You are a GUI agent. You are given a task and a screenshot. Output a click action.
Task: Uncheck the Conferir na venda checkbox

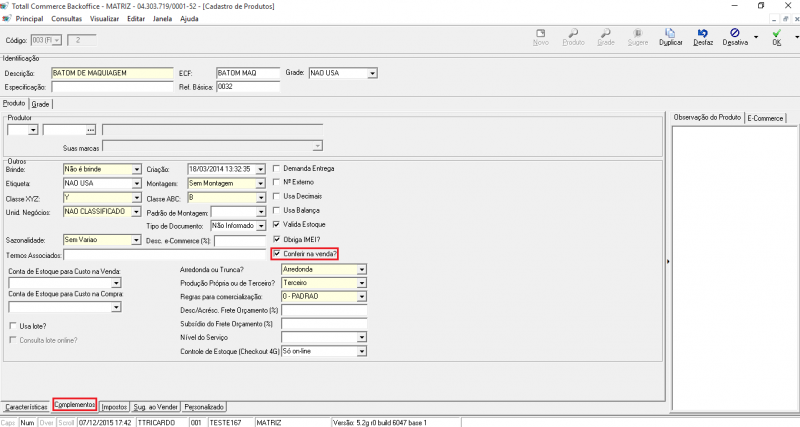tap(278, 254)
